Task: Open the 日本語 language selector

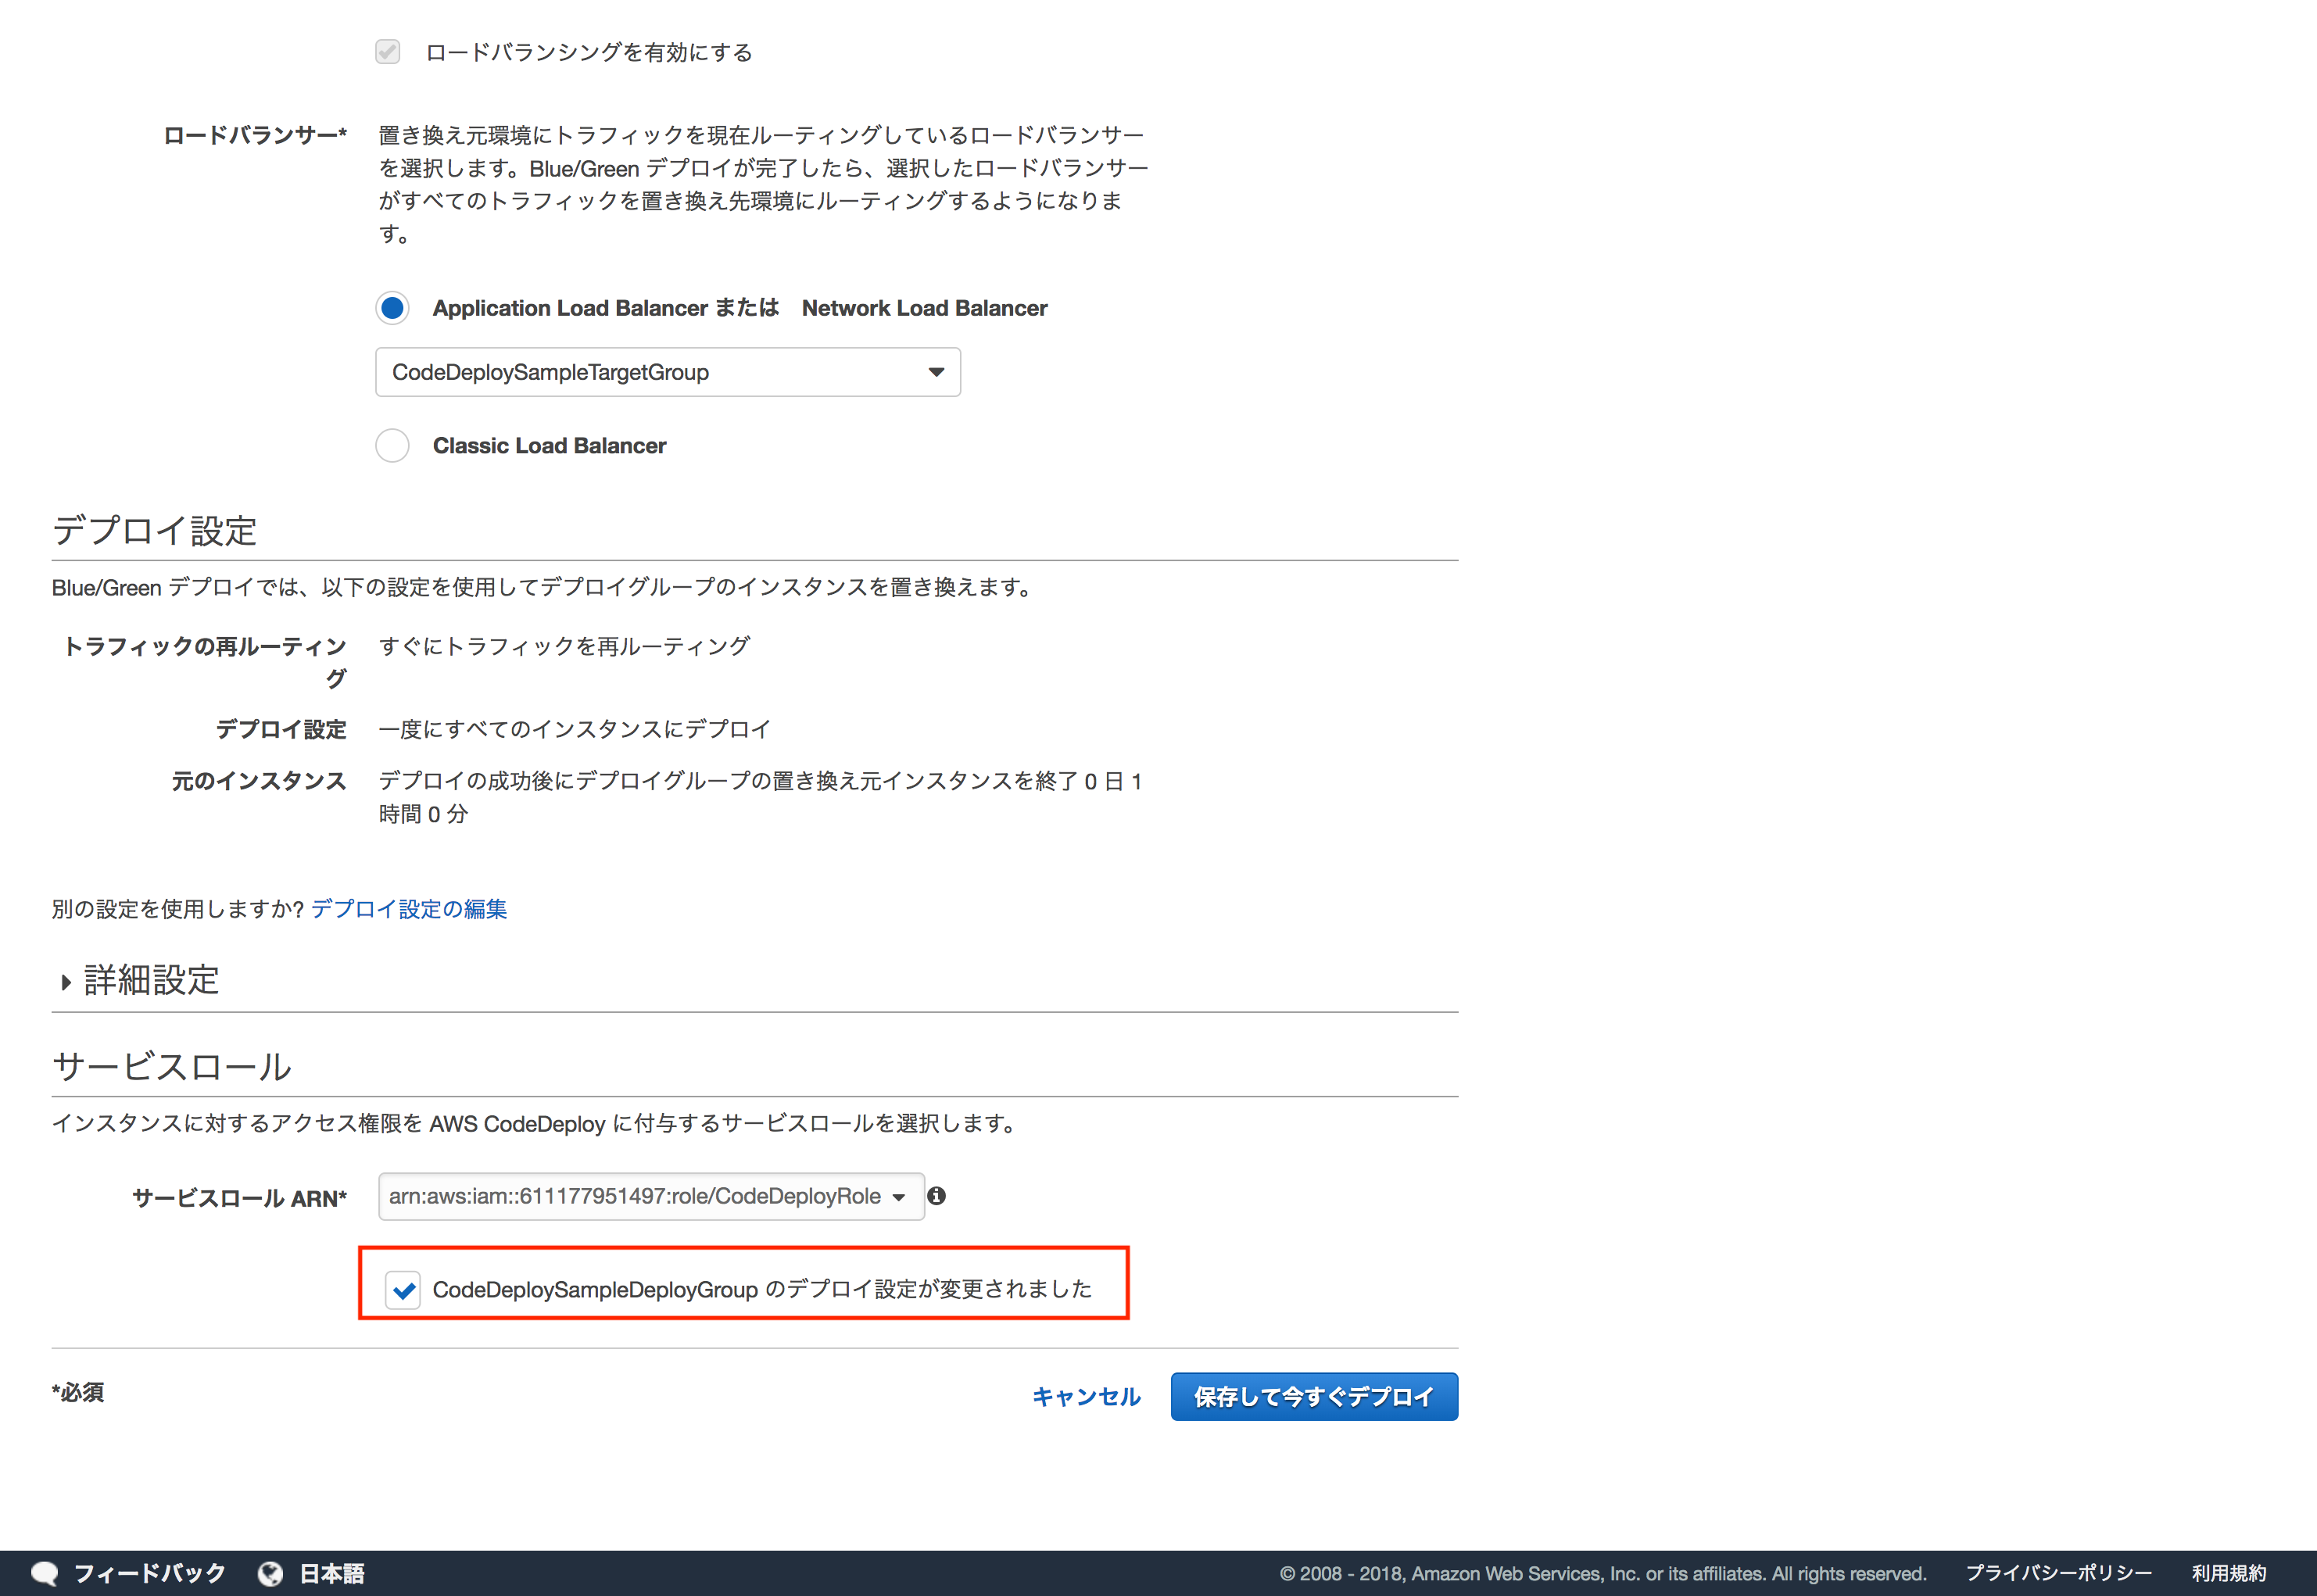Action: tap(332, 1573)
